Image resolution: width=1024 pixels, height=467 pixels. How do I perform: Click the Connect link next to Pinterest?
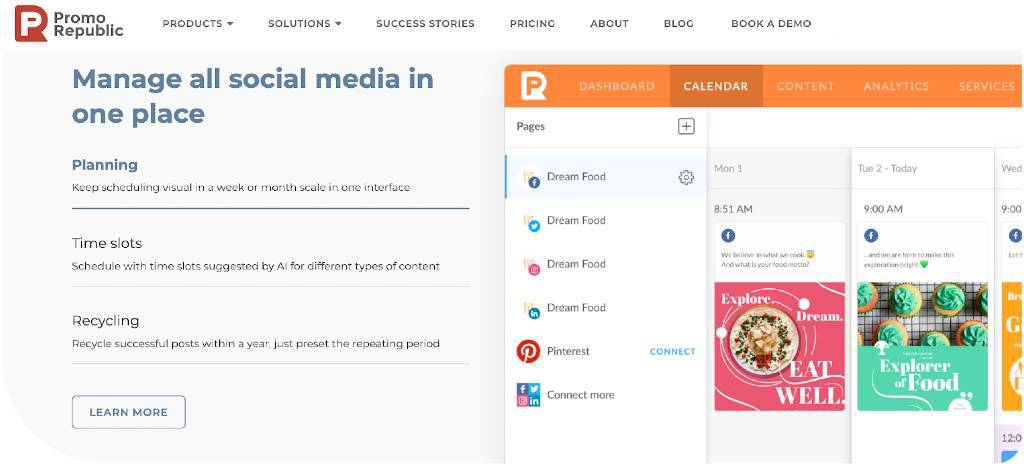(673, 351)
